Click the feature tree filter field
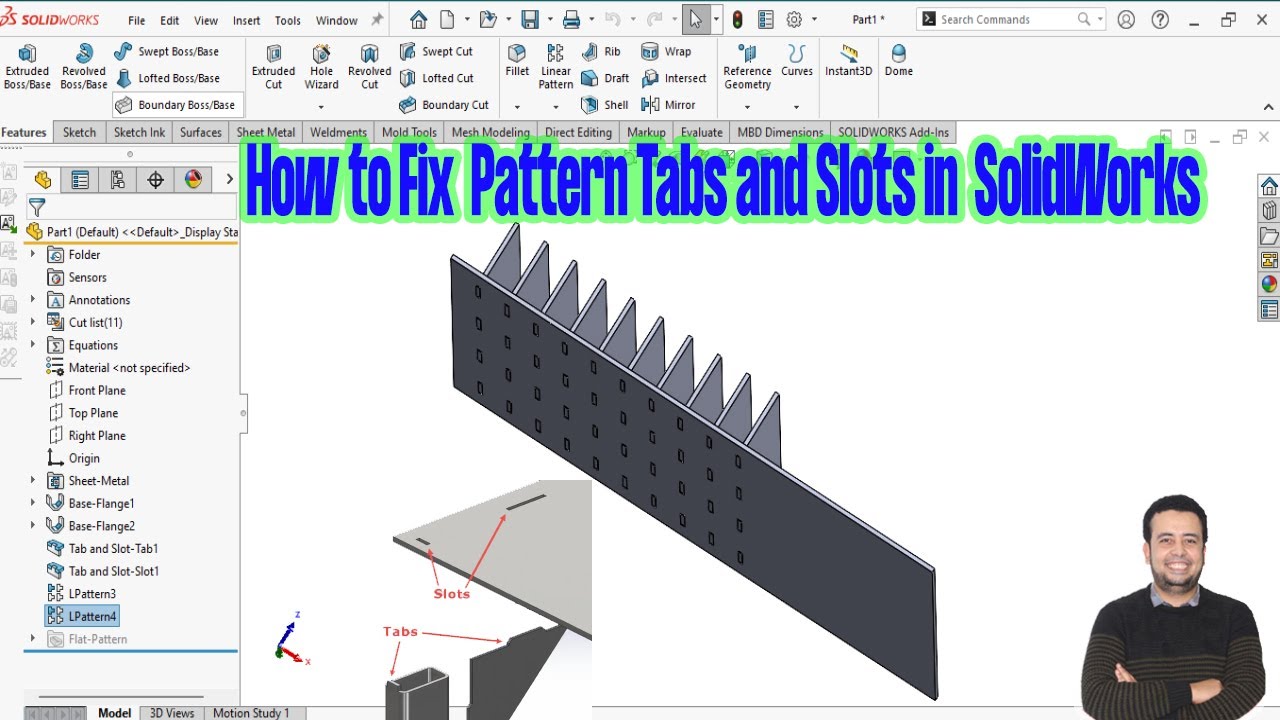This screenshot has height=720, width=1280. pyautogui.click(x=132, y=207)
